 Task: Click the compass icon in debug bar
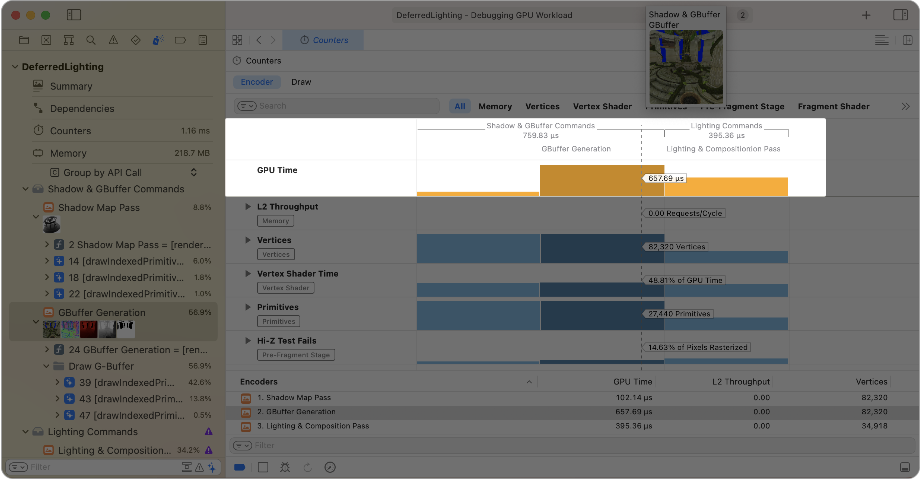click(330, 467)
